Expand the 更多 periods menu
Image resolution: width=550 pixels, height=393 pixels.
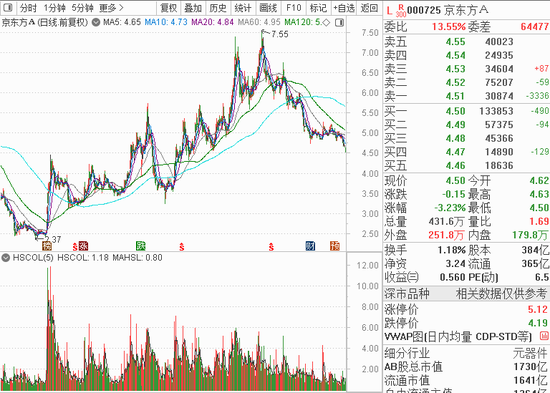coord(112,7)
